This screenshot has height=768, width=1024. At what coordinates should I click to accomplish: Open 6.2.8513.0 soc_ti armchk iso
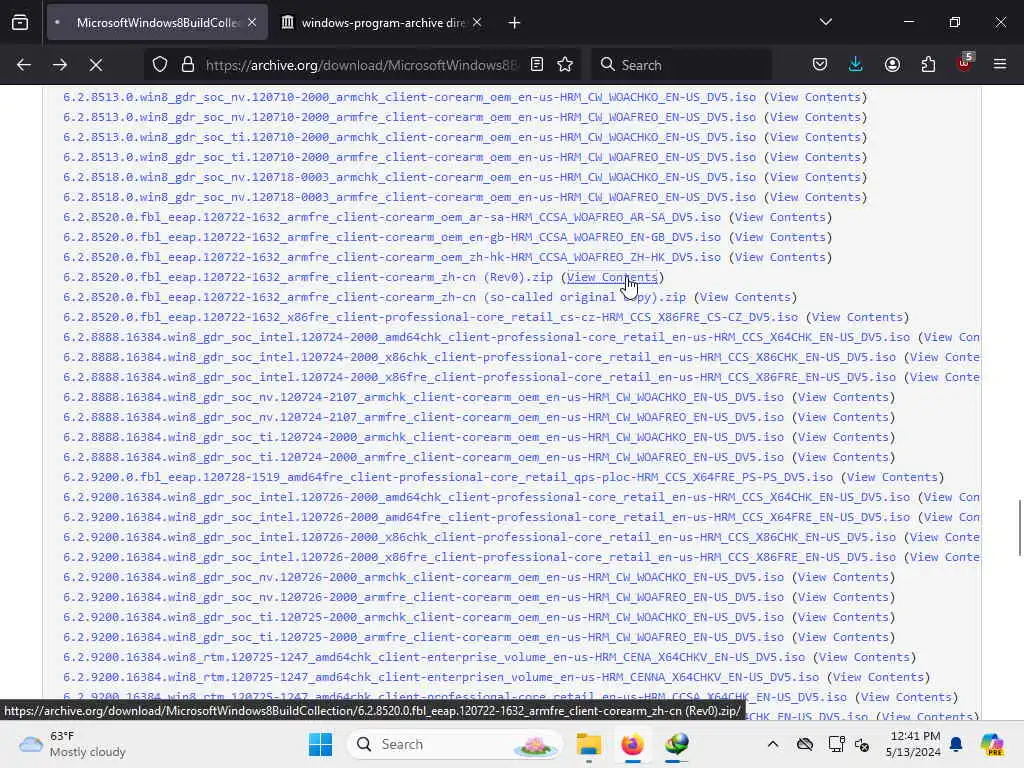pos(409,137)
